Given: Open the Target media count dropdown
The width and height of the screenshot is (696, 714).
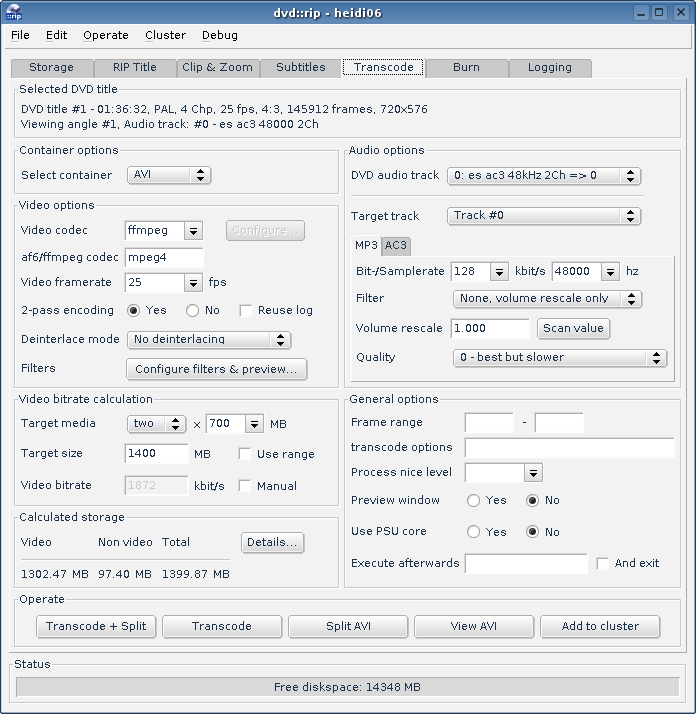Looking at the screenshot, I should click(156, 424).
